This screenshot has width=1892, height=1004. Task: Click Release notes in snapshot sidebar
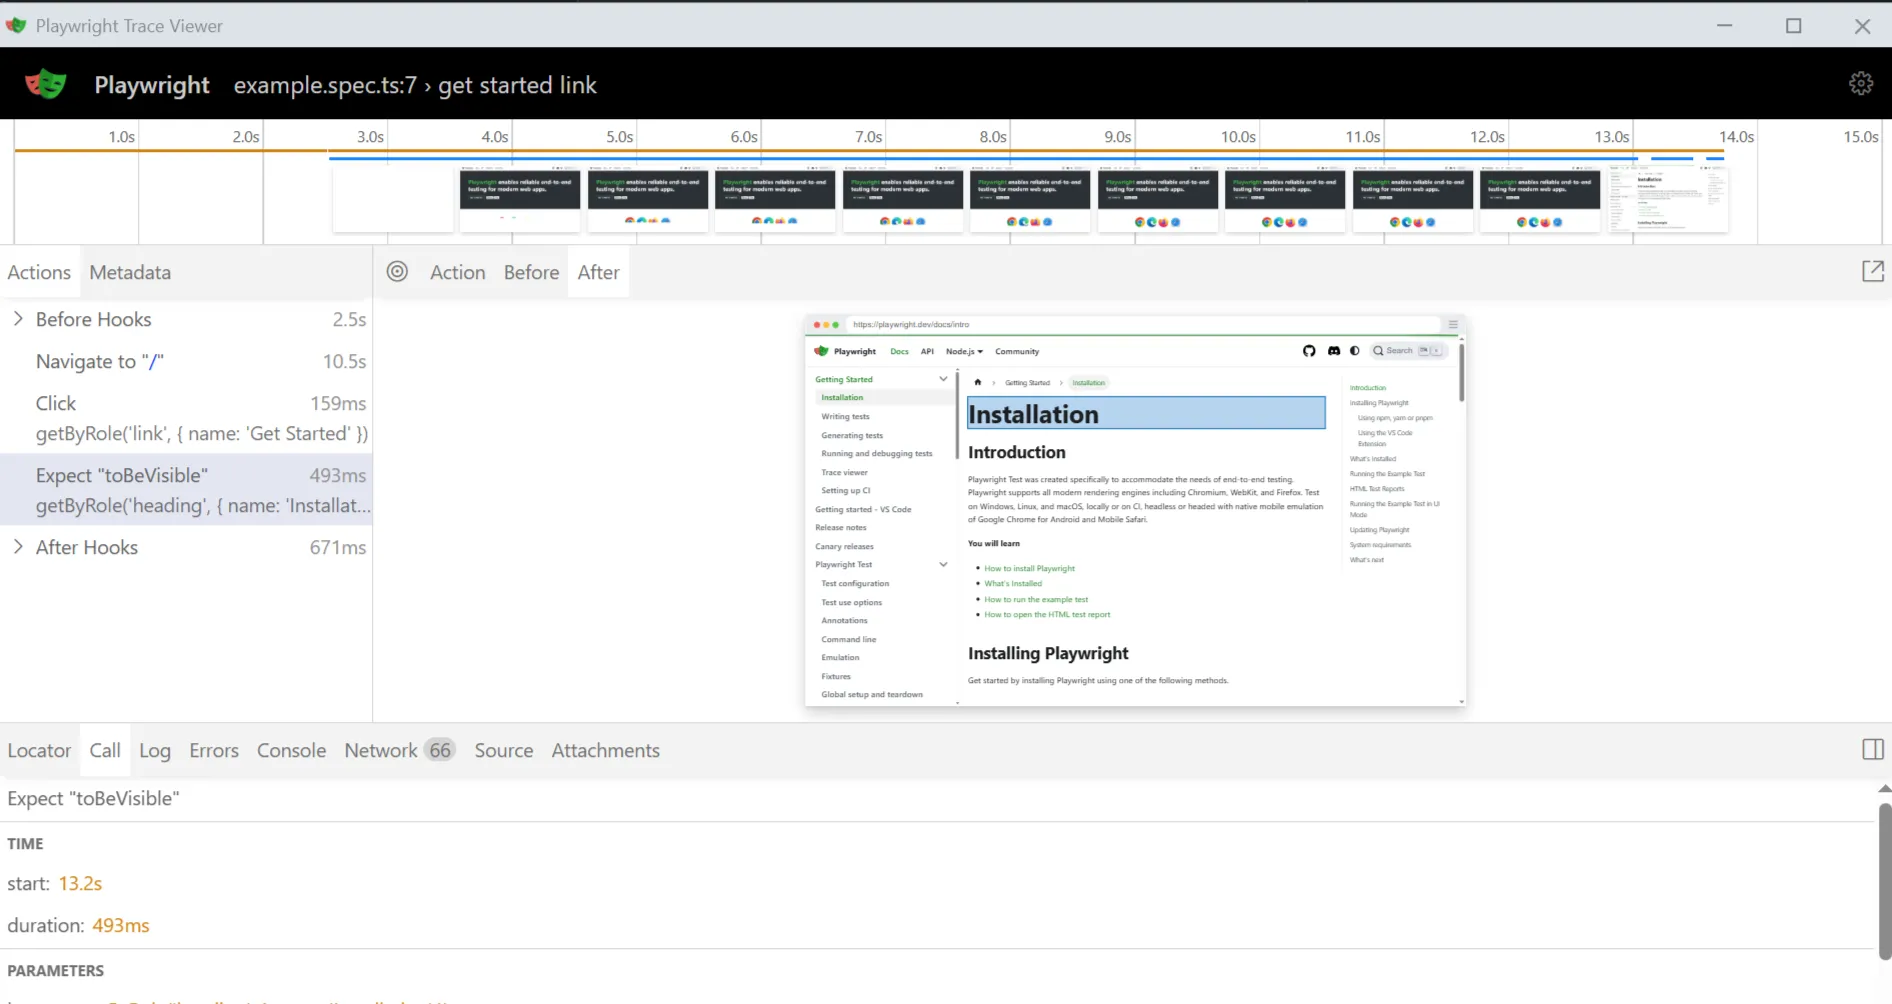click(x=840, y=527)
